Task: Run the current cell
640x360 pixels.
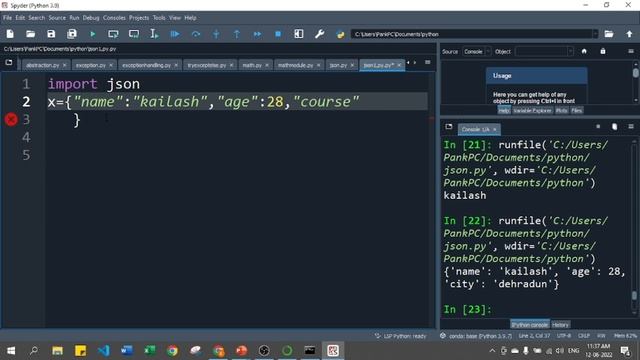Action: 113,34
